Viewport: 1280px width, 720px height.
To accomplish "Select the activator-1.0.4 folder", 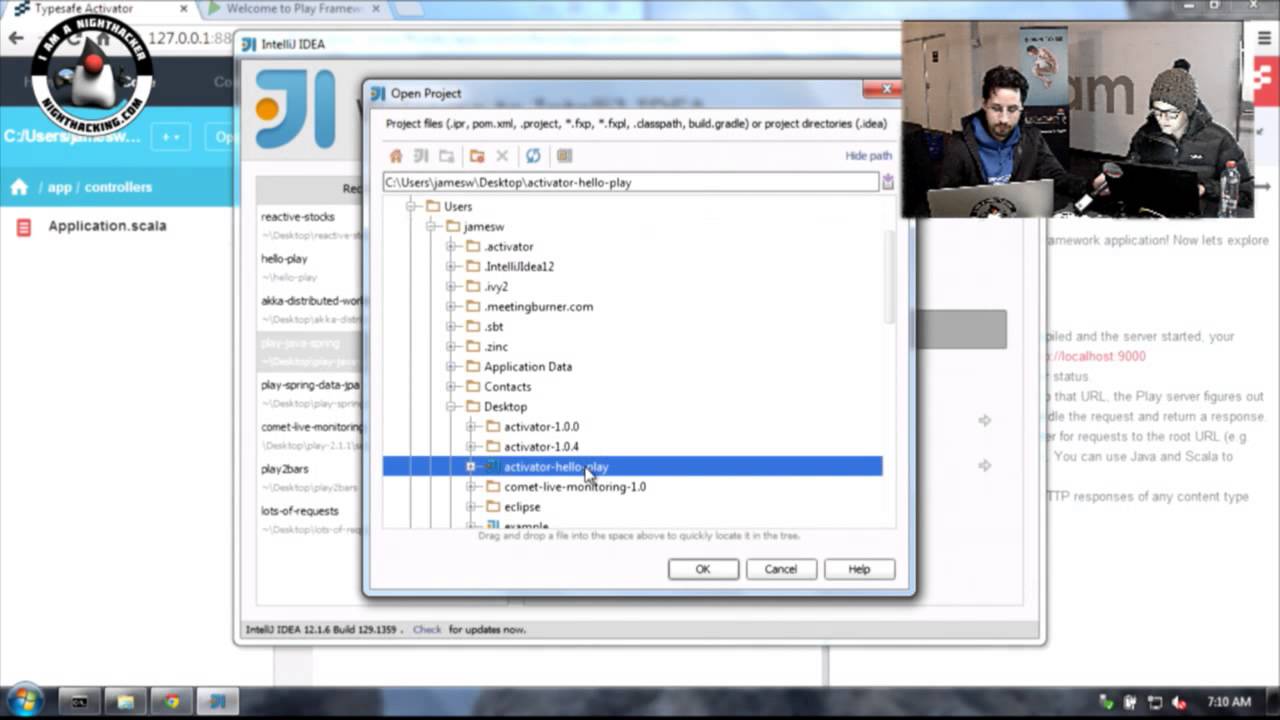I will pos(541,447).
